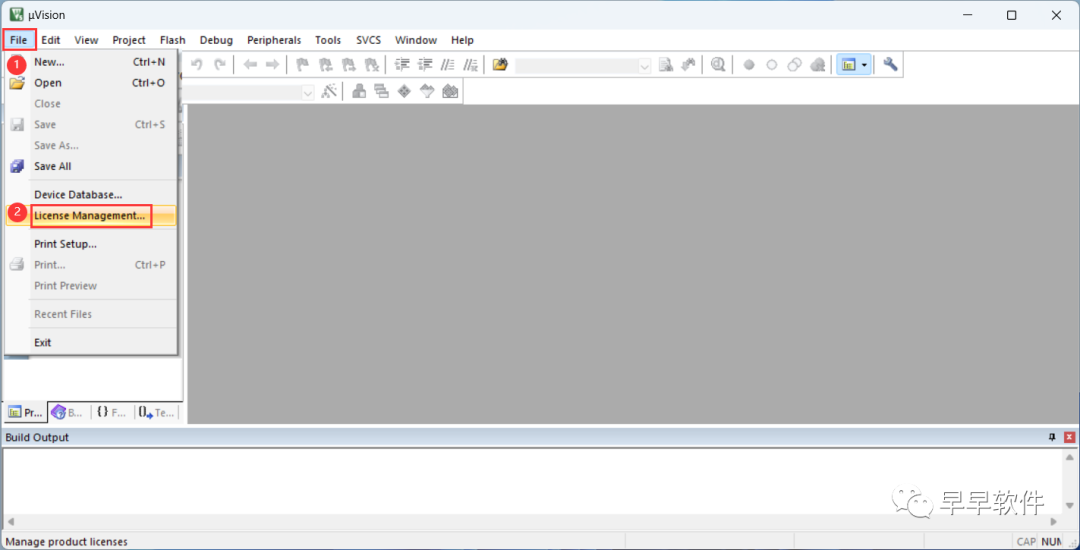Click the Indent selection icon
This screenshot has width=1080, height=550.
(x=402, y=65)
